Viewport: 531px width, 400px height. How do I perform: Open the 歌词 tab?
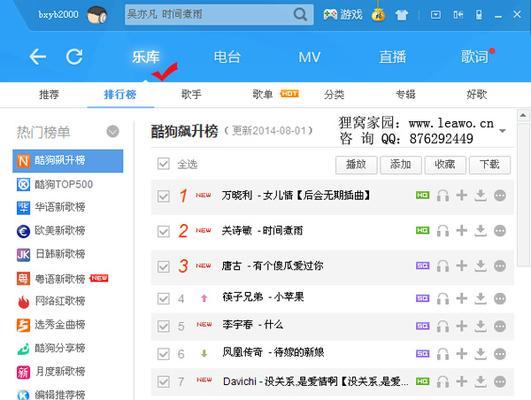[475, 57]
